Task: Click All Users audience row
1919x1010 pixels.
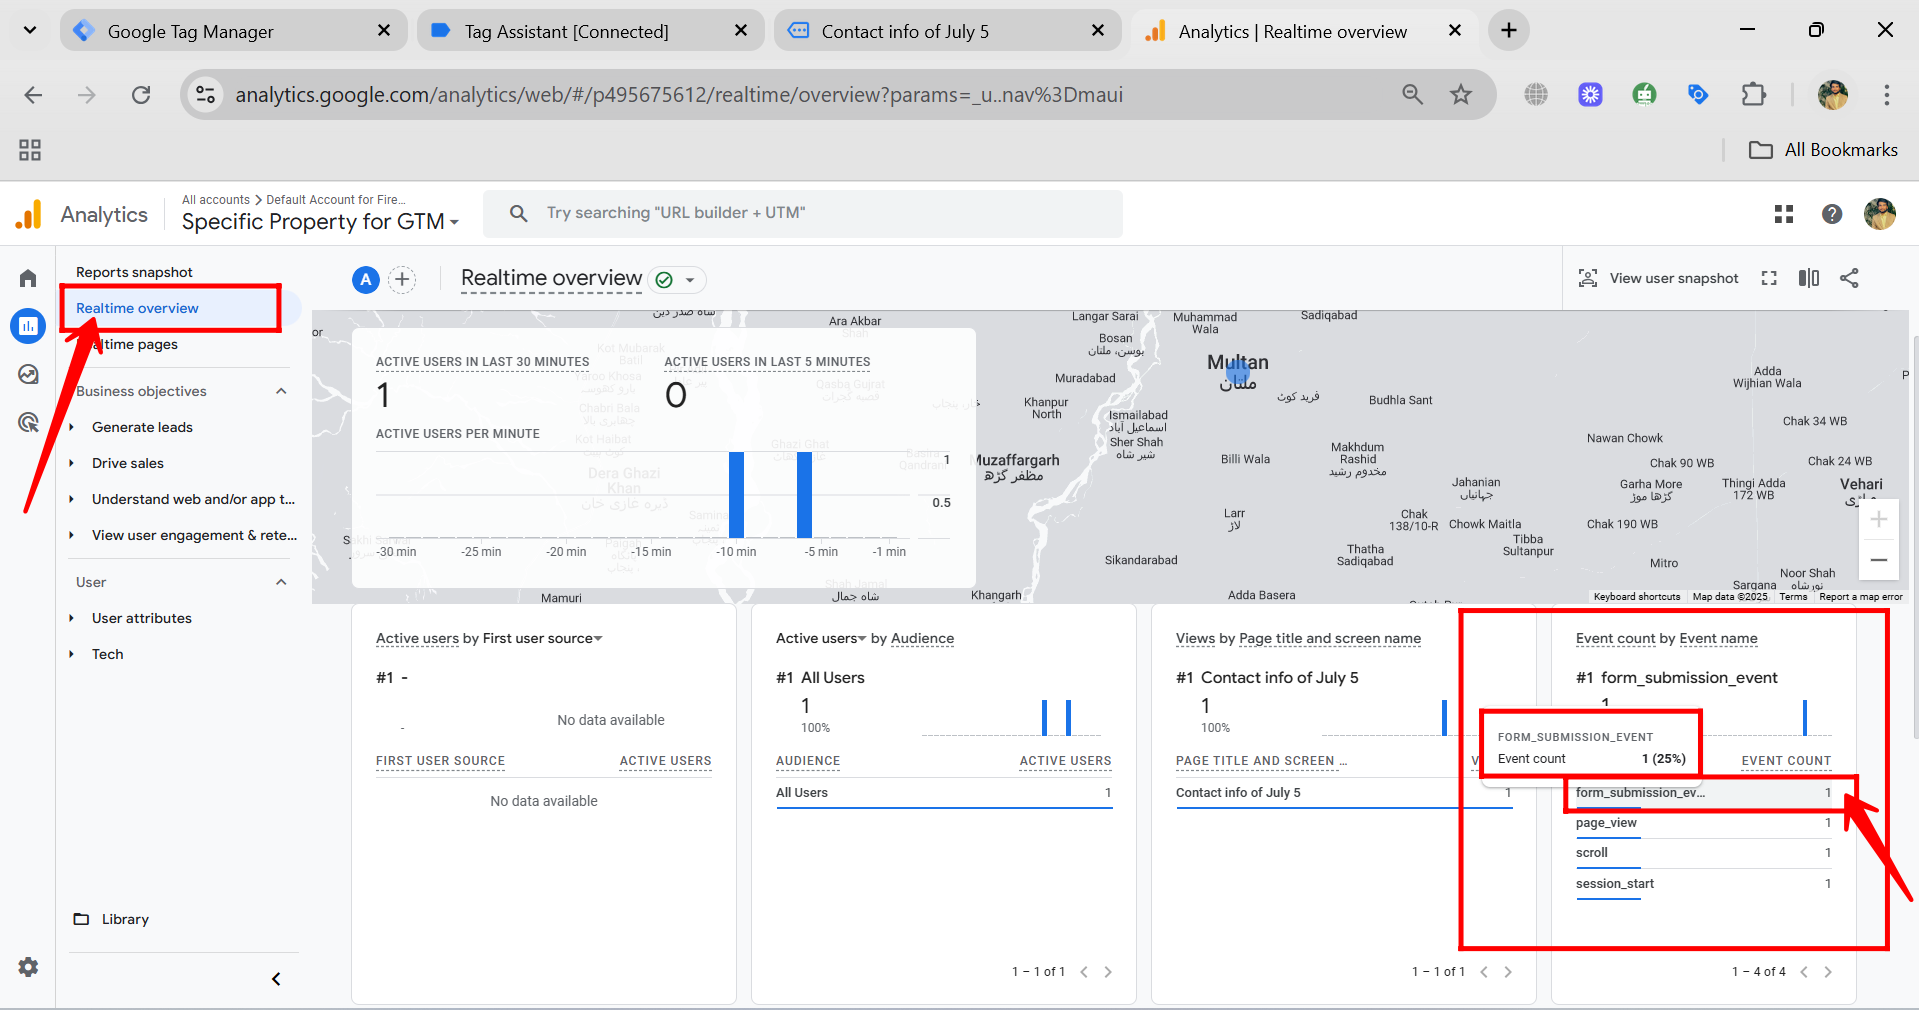Action: tap(944, 793)
